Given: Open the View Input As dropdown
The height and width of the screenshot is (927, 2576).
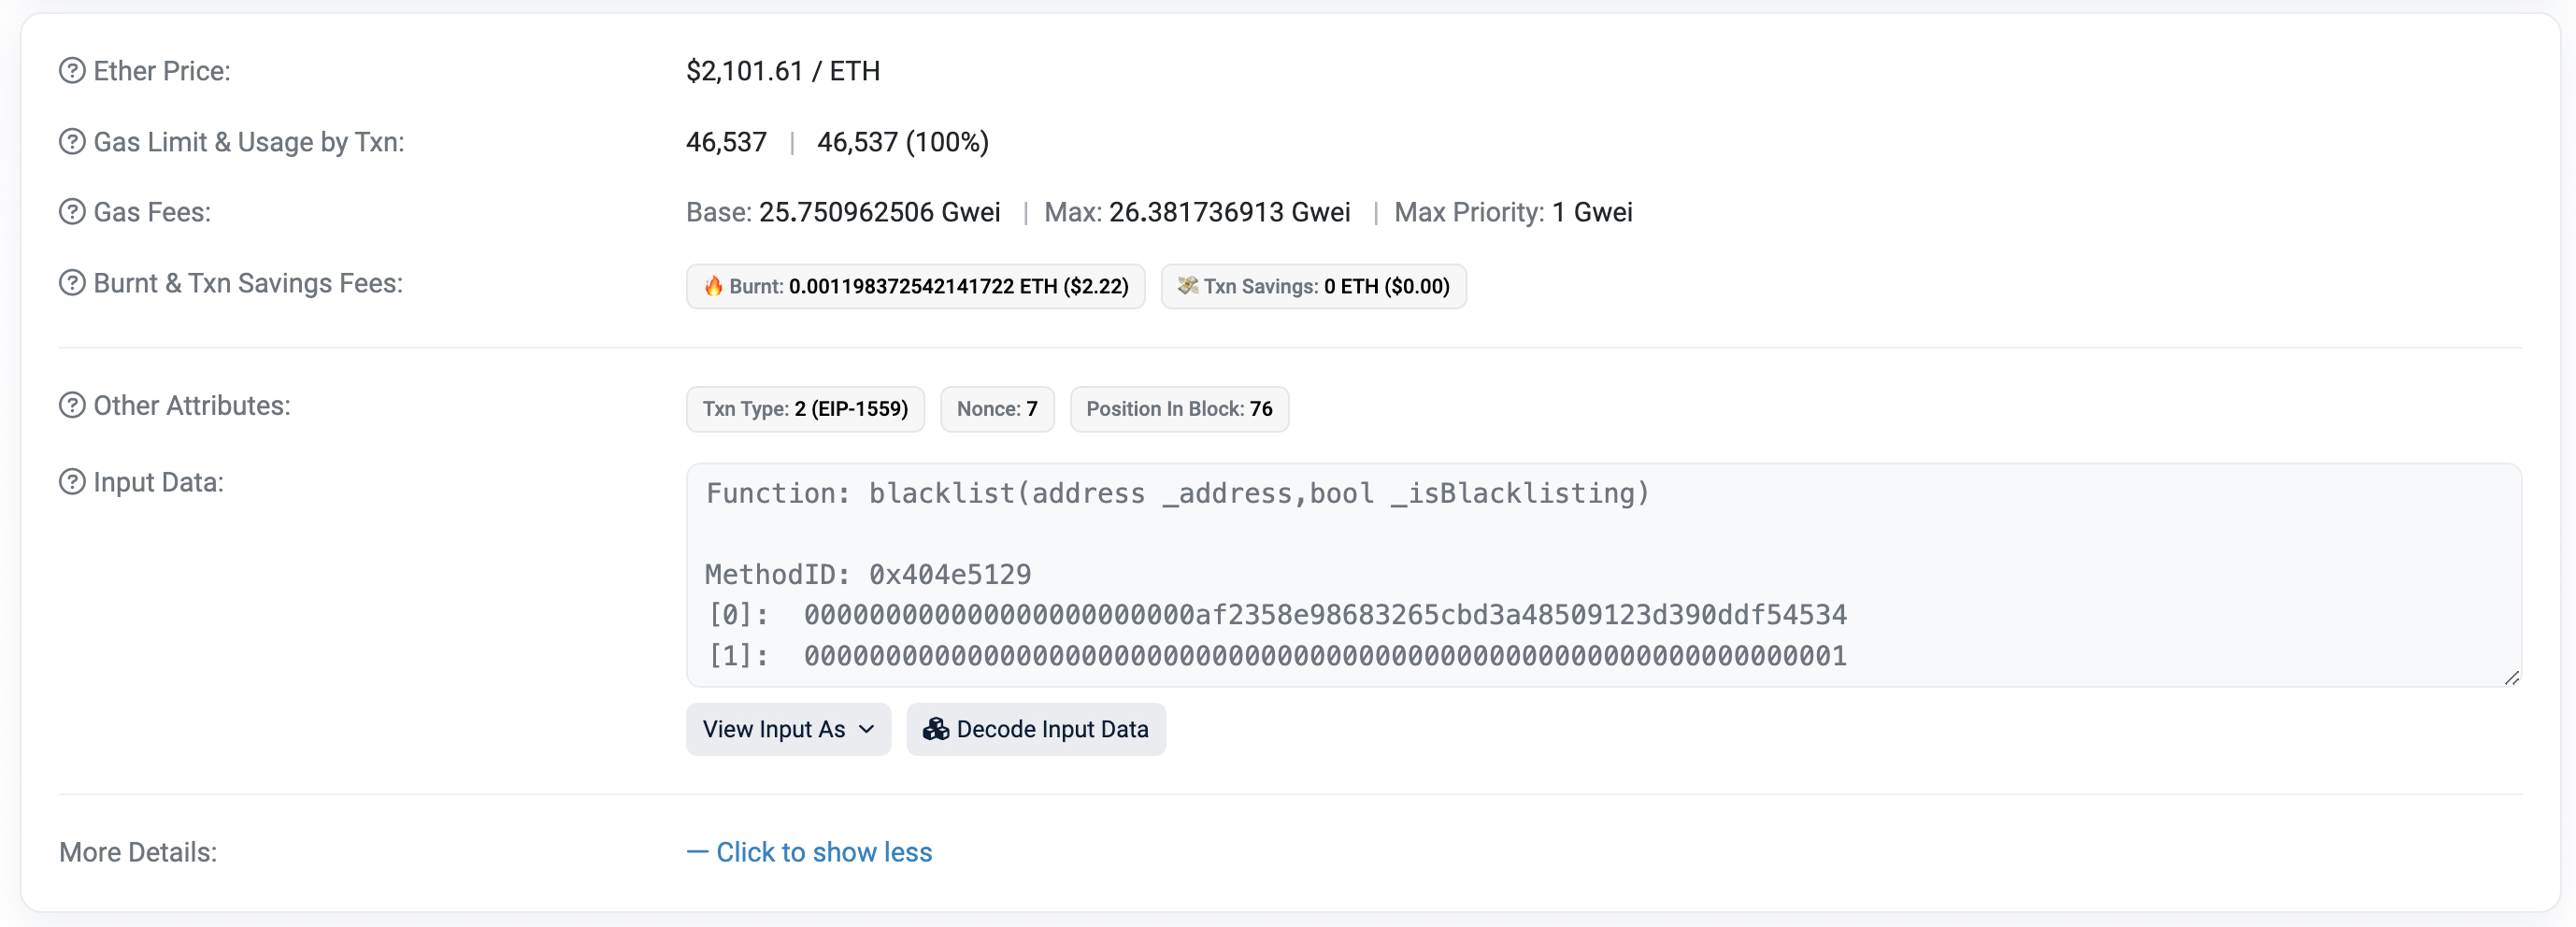Looking at the screenshot, I should tap(788, 729).
